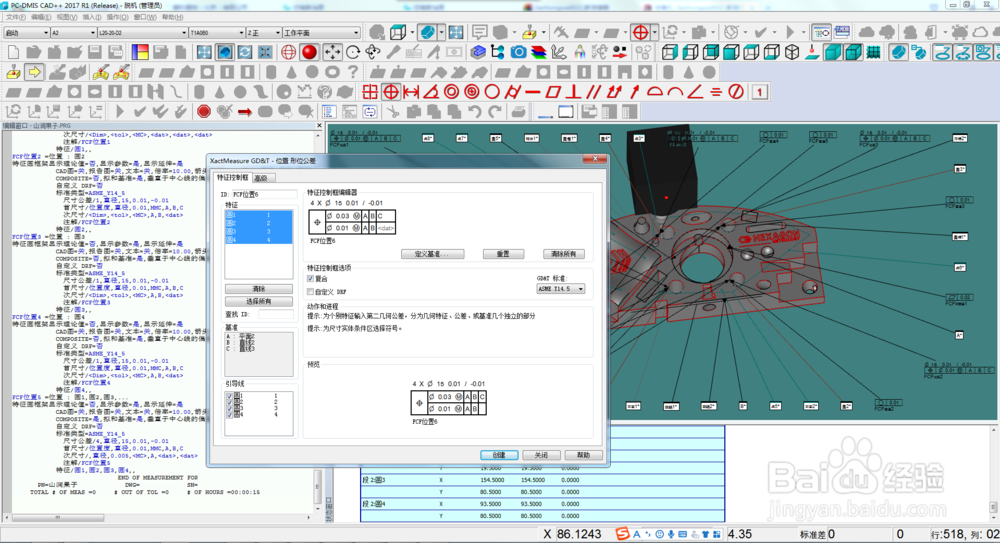Select the 特征控制框 tab
This screenshot has width=1000, height=543.
[232, 177]
